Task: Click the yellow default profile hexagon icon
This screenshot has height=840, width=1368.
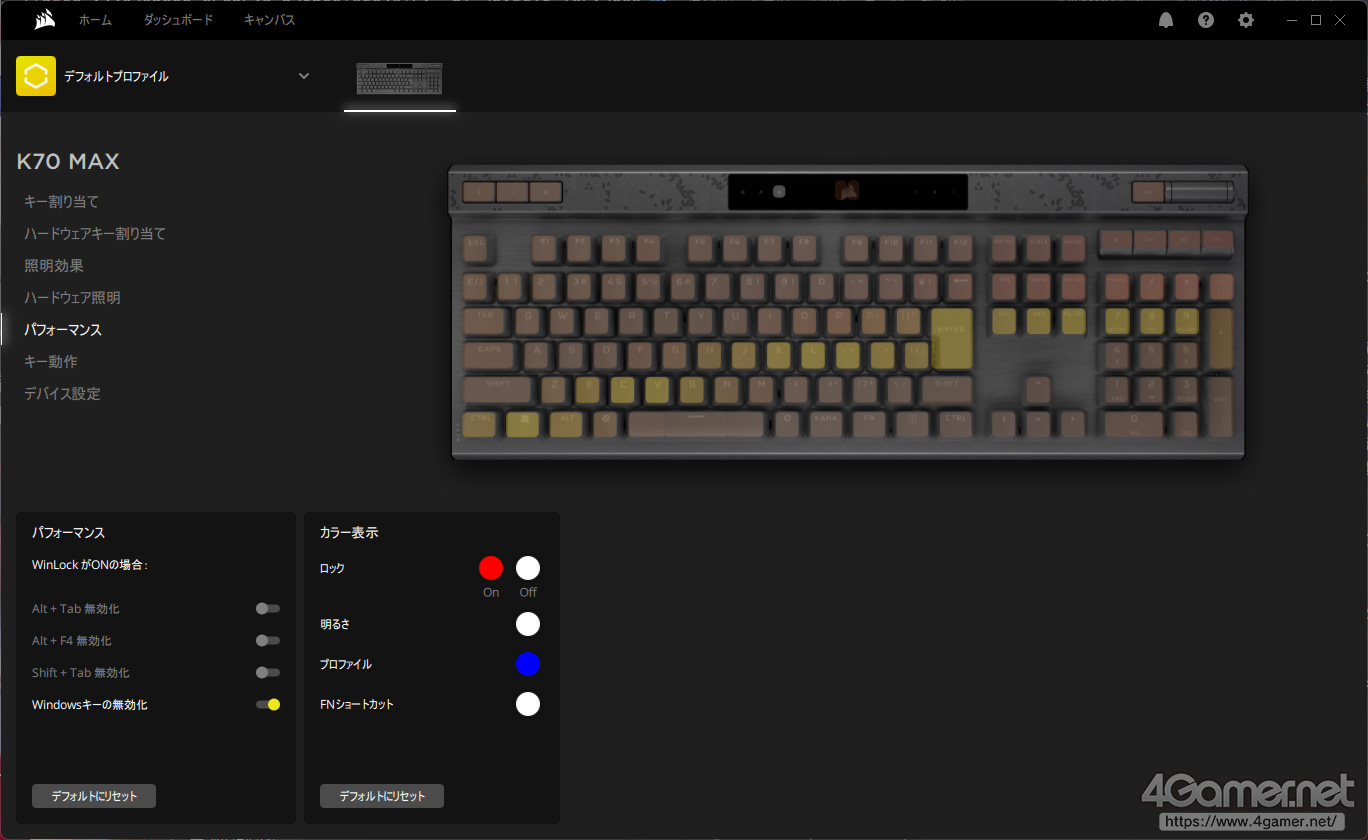Action: point(36,76)
